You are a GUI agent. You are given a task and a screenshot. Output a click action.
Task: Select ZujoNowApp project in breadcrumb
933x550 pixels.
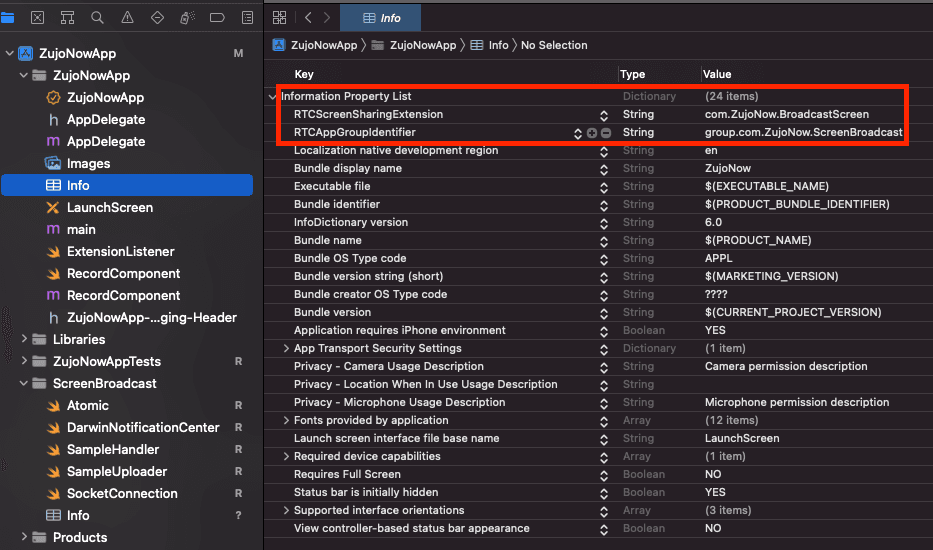[x=315, y=45]
